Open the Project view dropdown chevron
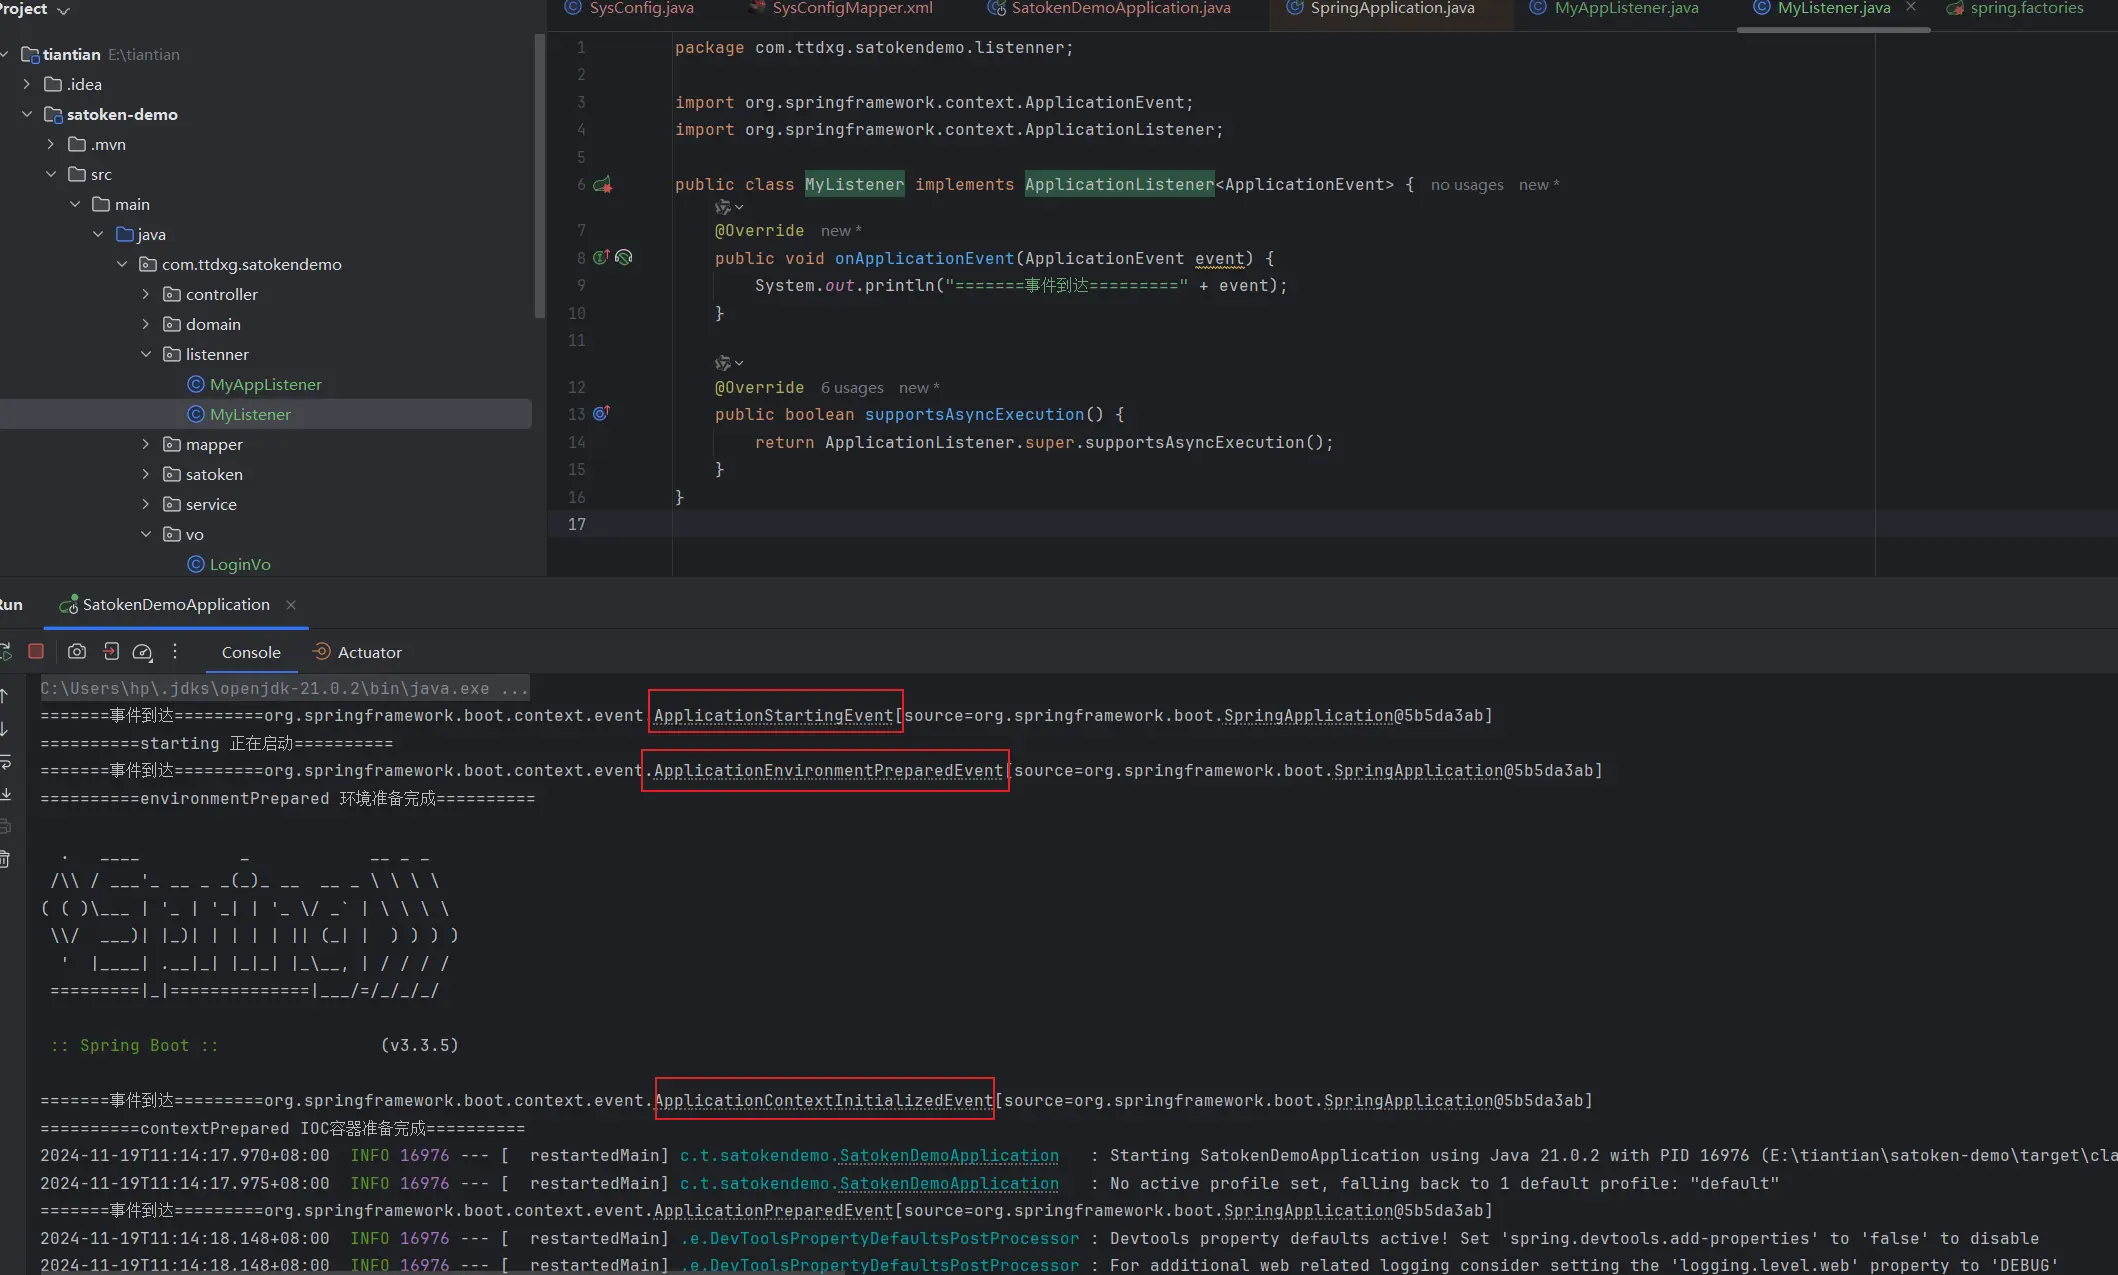The image size is (2118, 1275). click(x=63, y=10)
